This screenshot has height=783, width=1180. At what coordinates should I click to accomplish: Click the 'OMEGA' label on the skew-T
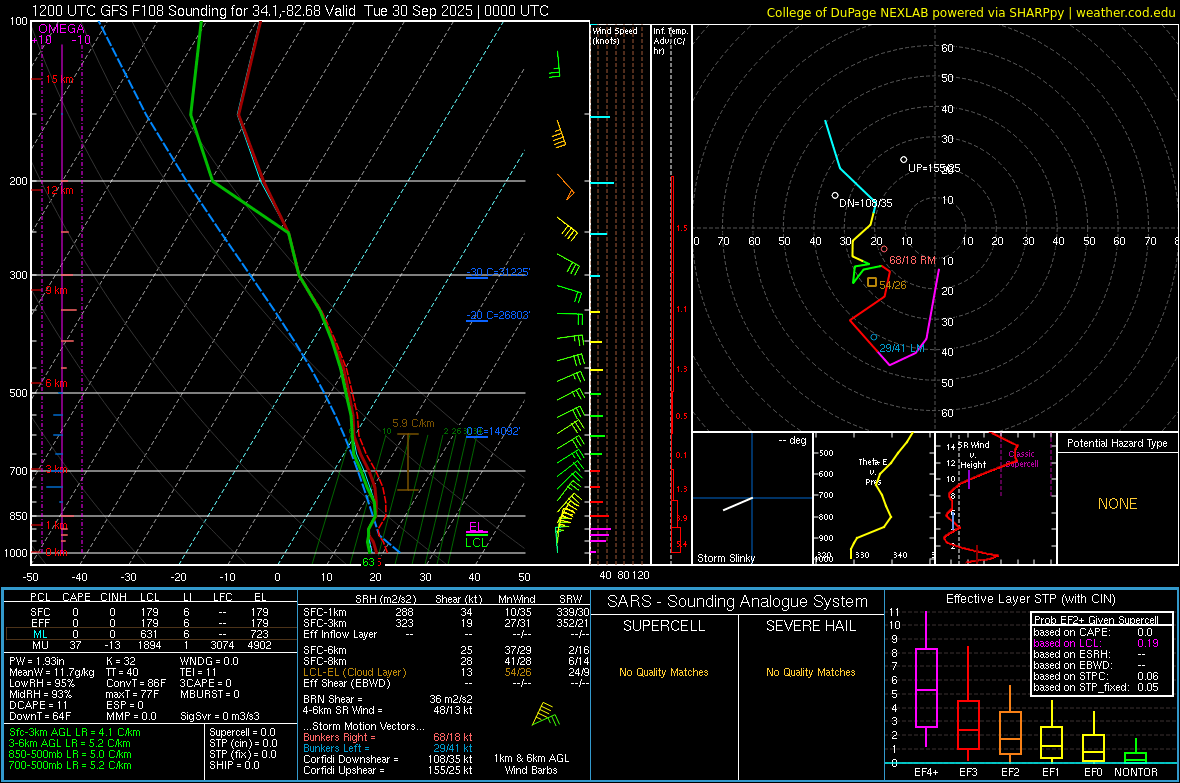tap(62, 29)
